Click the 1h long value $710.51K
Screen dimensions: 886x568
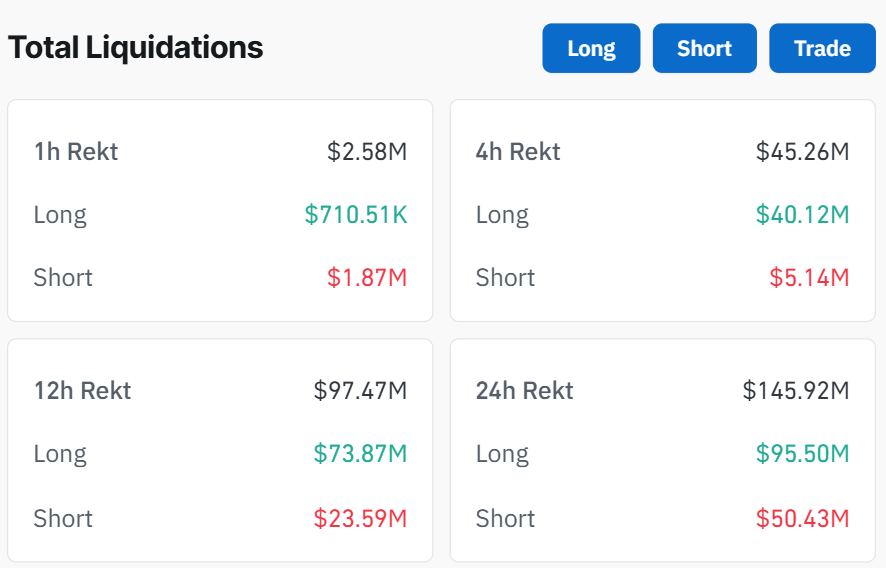tap(355, 214)
